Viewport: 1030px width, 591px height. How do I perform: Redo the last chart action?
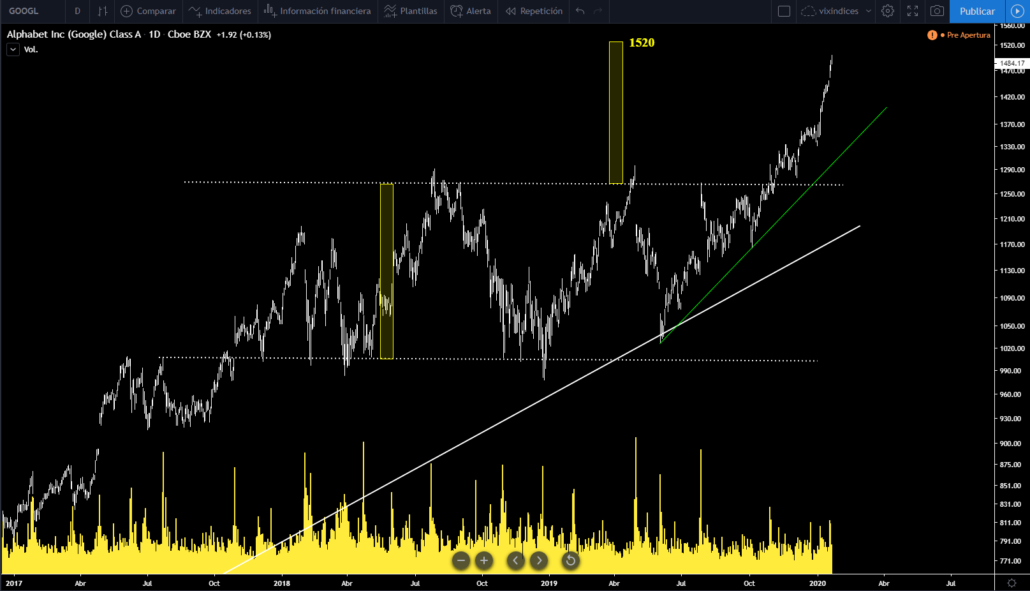[x=598, y=11]
